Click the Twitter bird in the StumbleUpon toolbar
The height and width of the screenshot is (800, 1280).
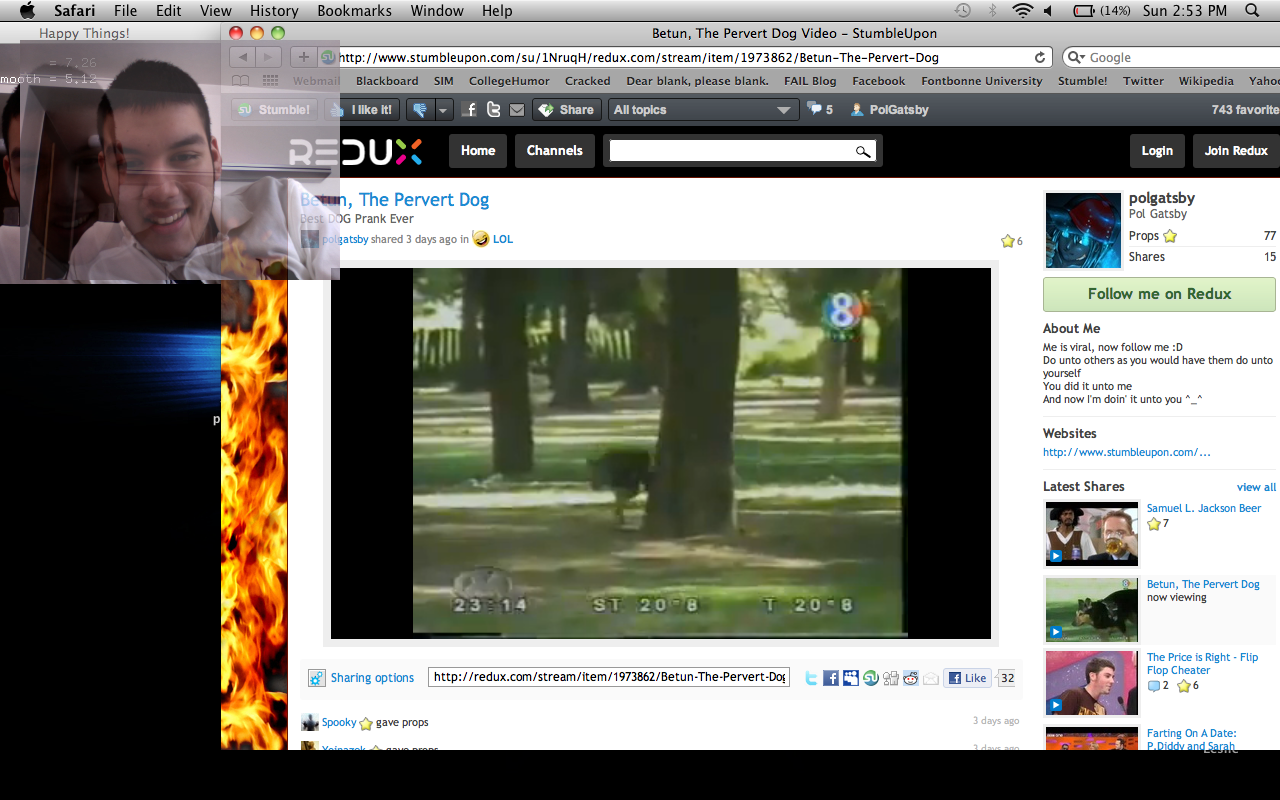pos(493,110)
